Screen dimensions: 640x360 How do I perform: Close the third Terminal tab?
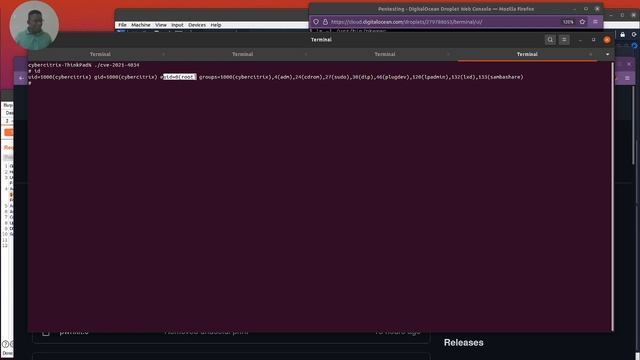[x=448, y=54]
